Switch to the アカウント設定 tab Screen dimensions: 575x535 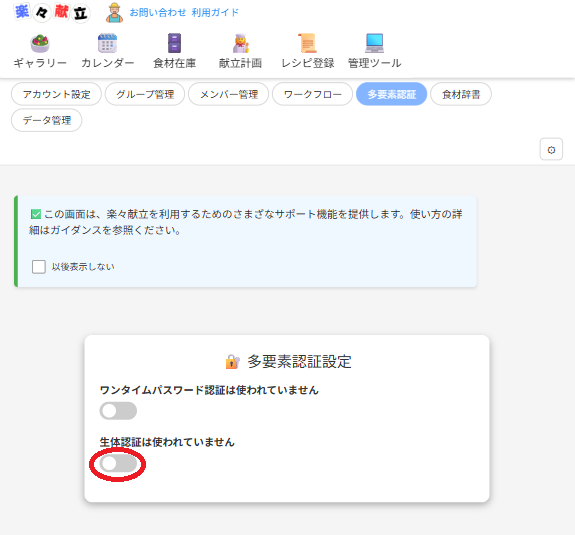(56, 94)
